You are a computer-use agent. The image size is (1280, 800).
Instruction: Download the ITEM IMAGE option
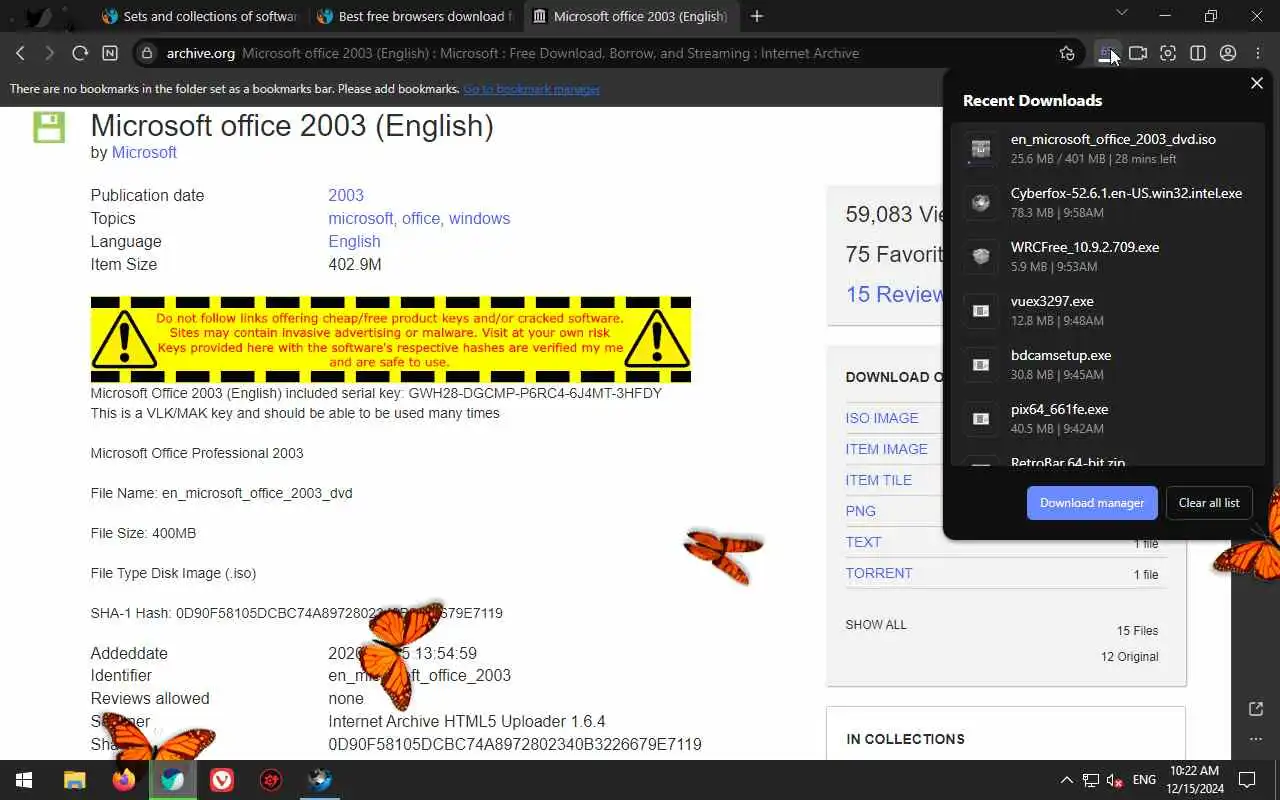point(886,449)
